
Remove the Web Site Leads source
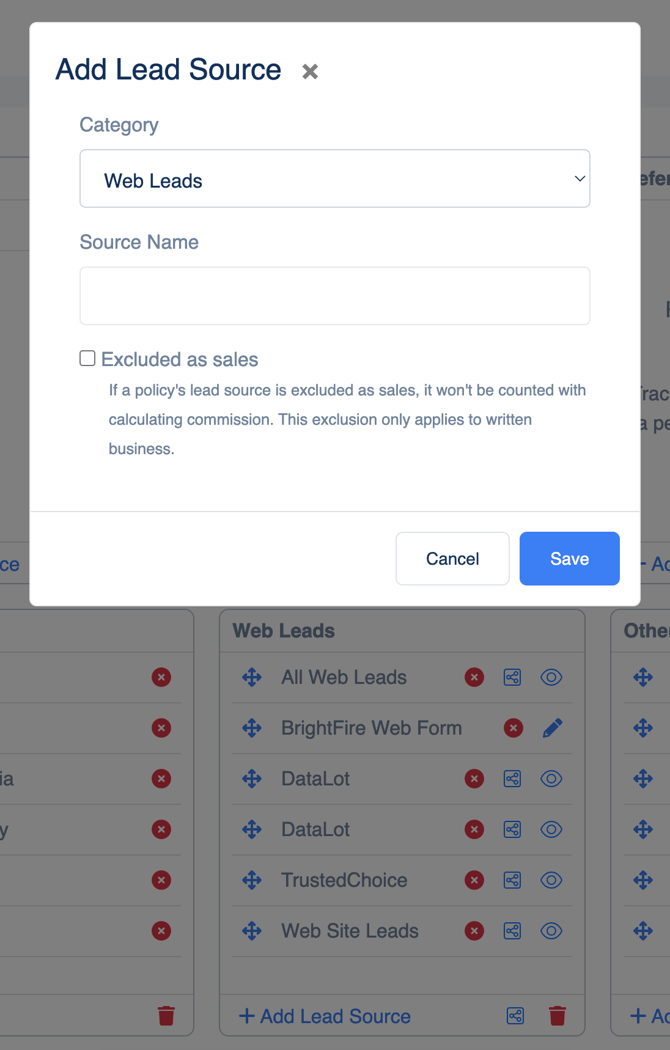pyautogui.click(x=475, y=931)
